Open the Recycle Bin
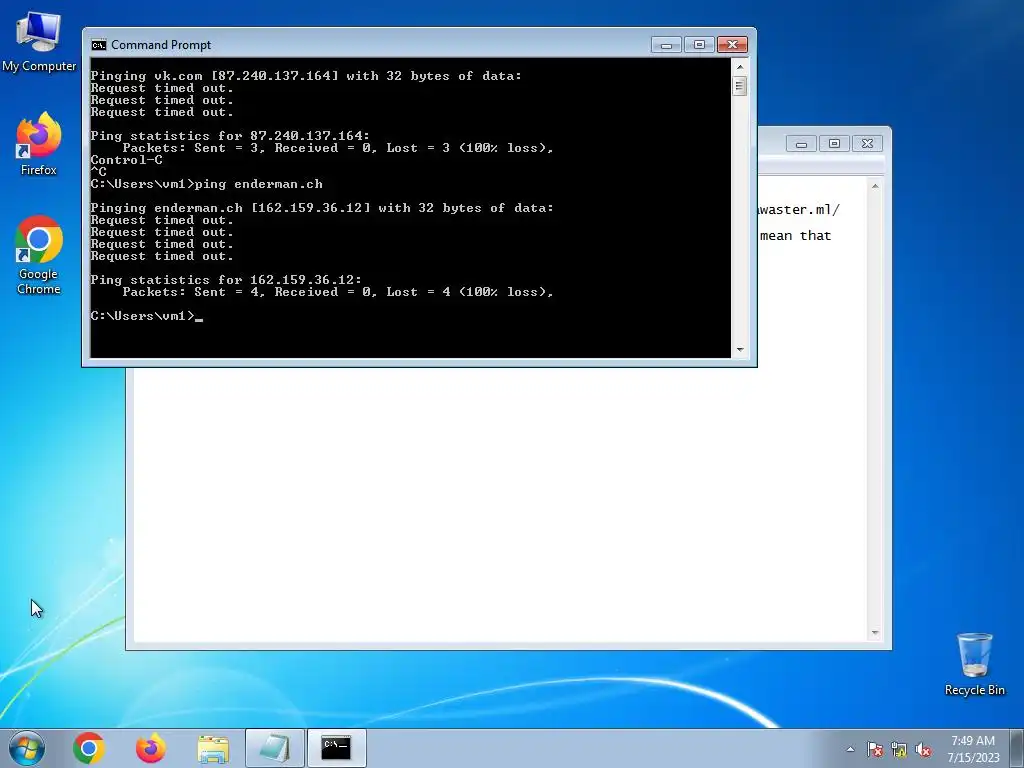 click(x=974, y=664)
